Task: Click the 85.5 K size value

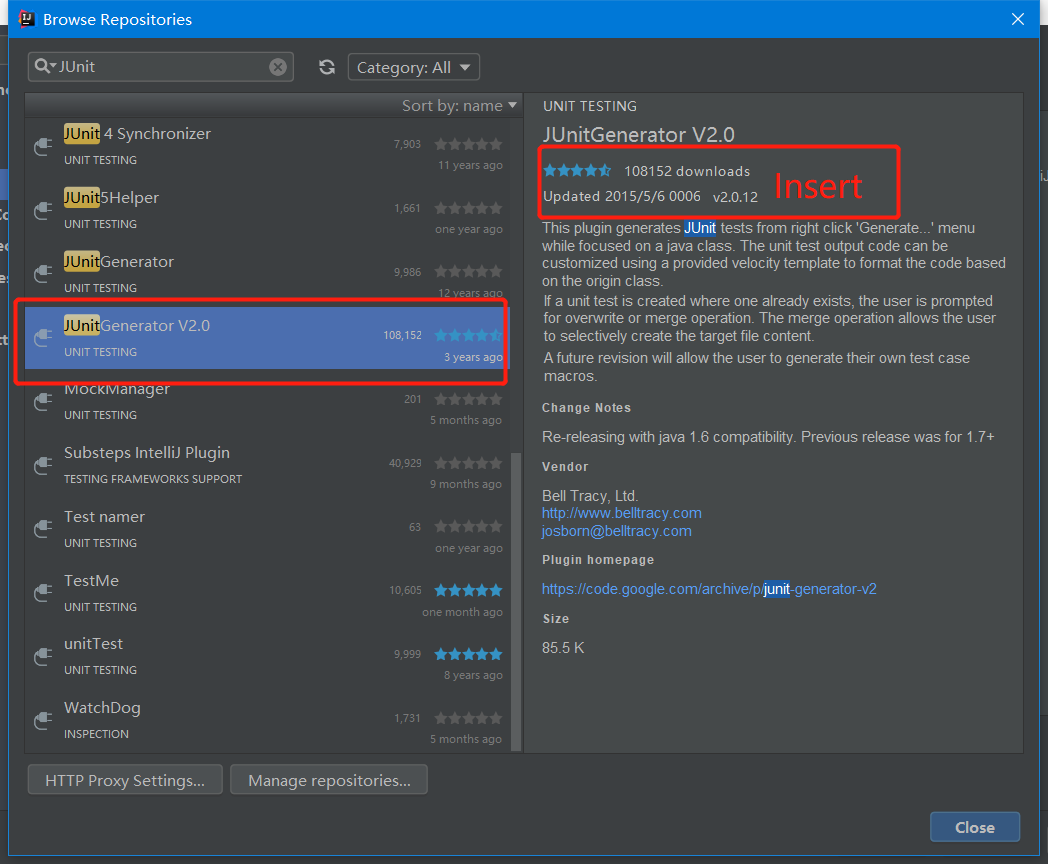Action: coord(563,648)
